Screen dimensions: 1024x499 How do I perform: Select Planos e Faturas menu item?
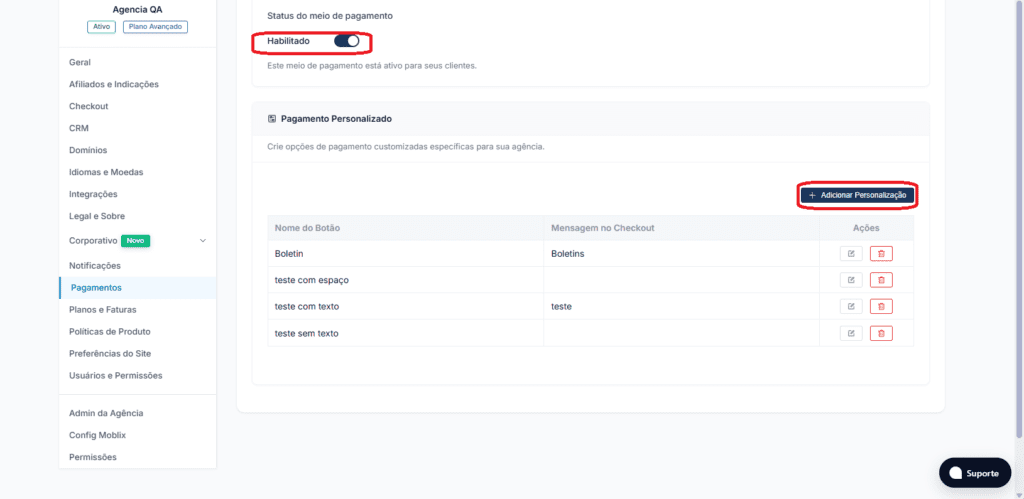(103, 310)
